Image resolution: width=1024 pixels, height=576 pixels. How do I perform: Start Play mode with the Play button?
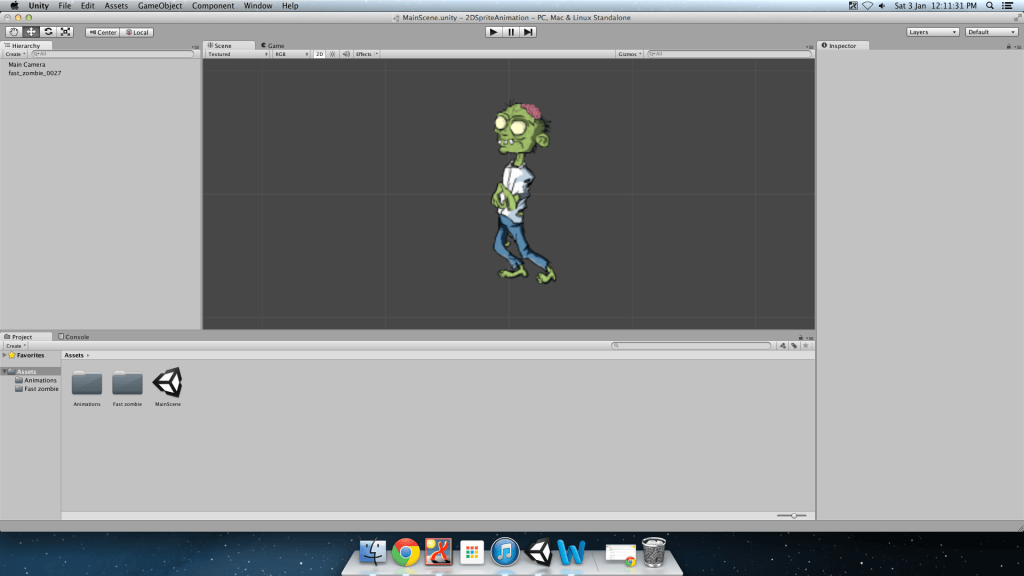click(494, 32)
